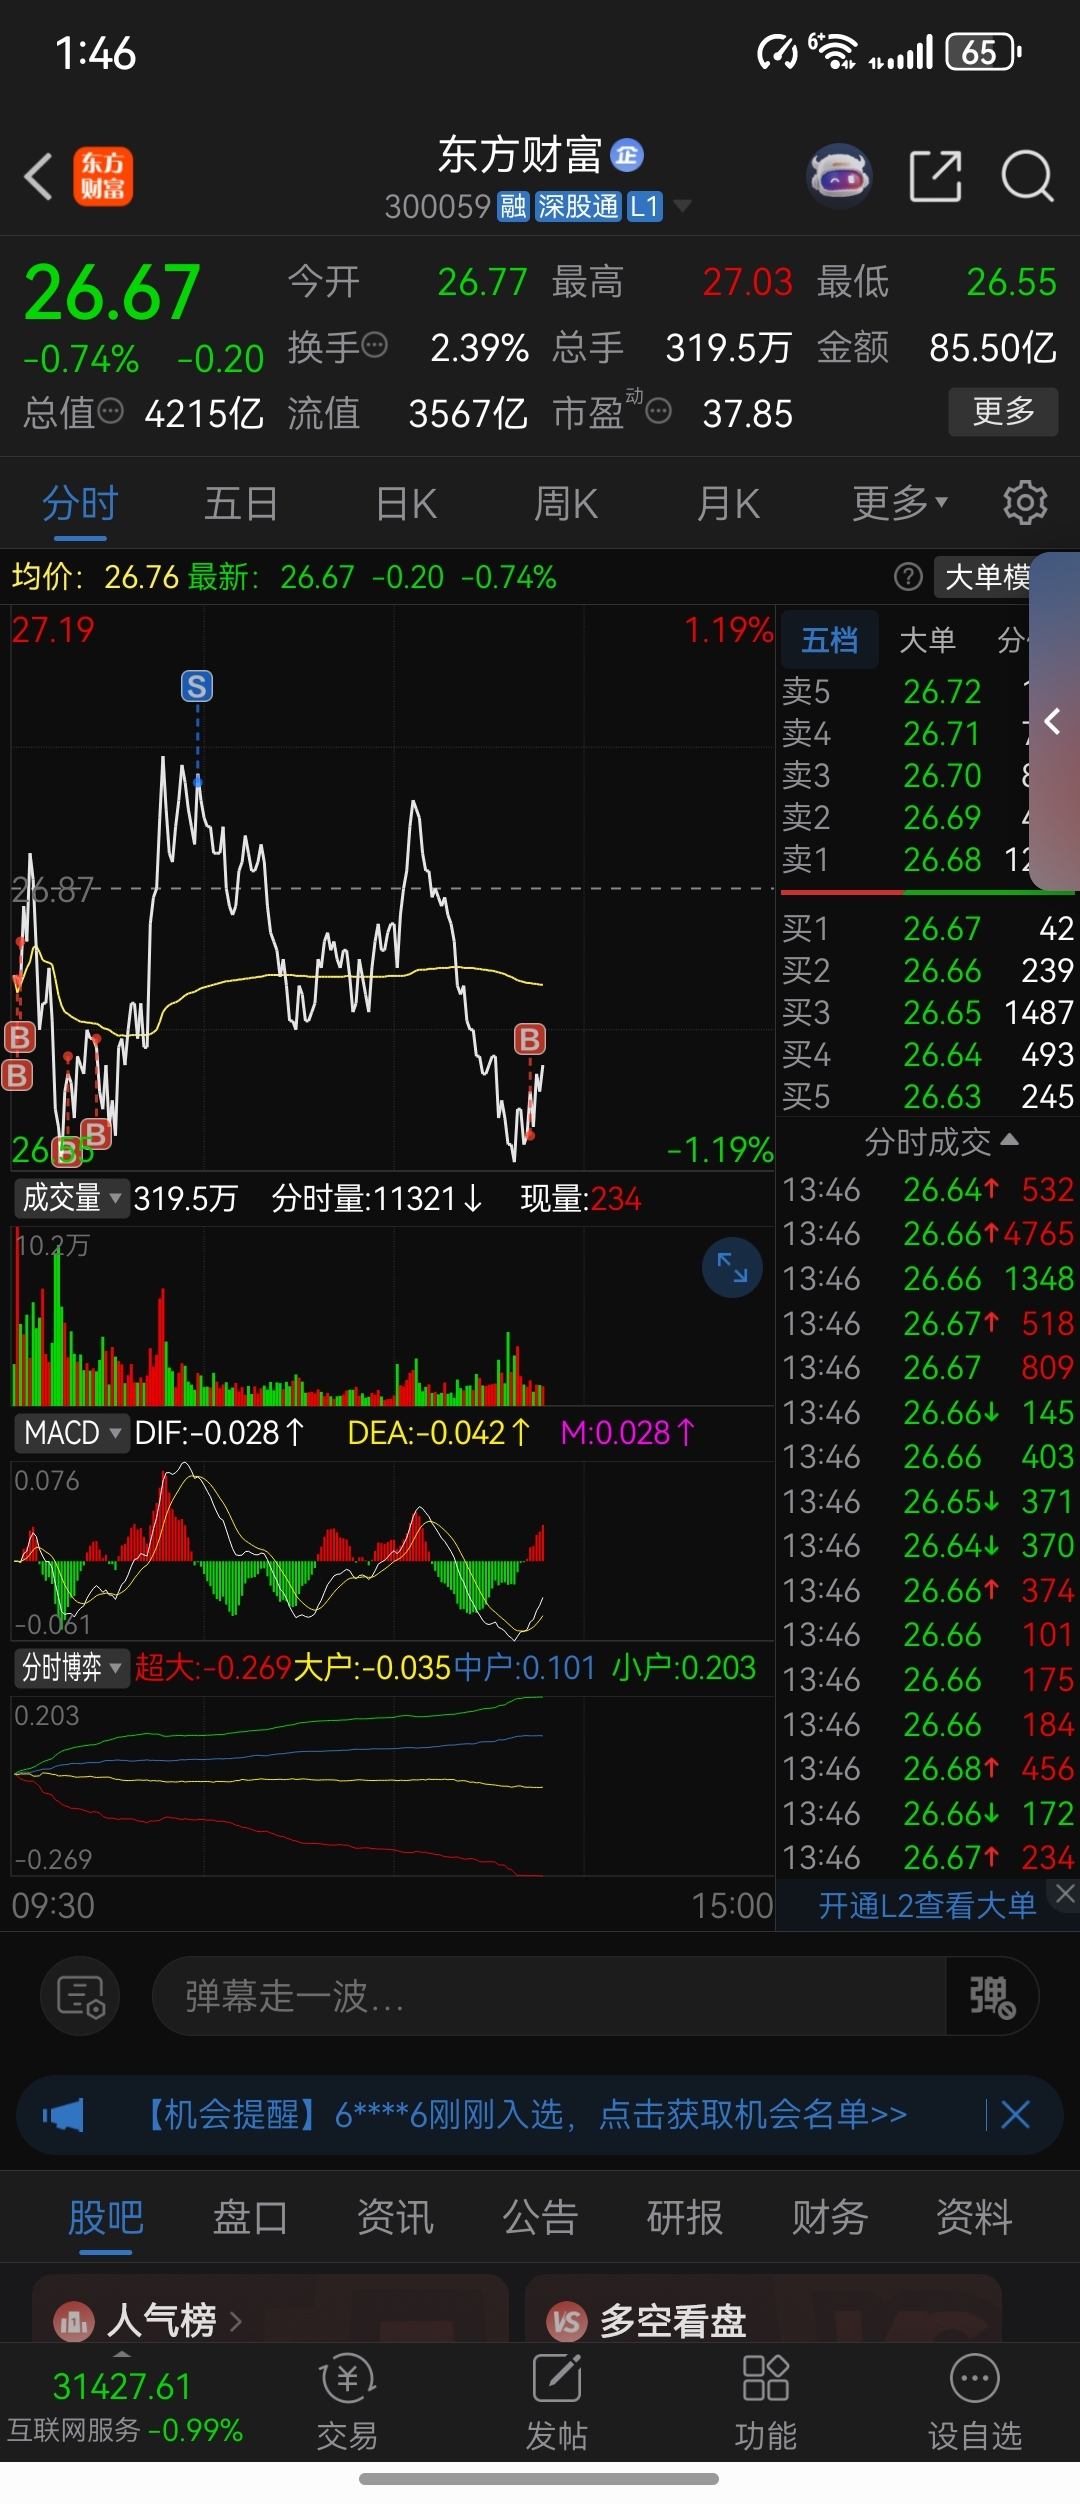Image resolution: width=1080 pixels, height=2504 pixels.
Task: Tap the 更多 quote details button
Action: pos(1003,411)
